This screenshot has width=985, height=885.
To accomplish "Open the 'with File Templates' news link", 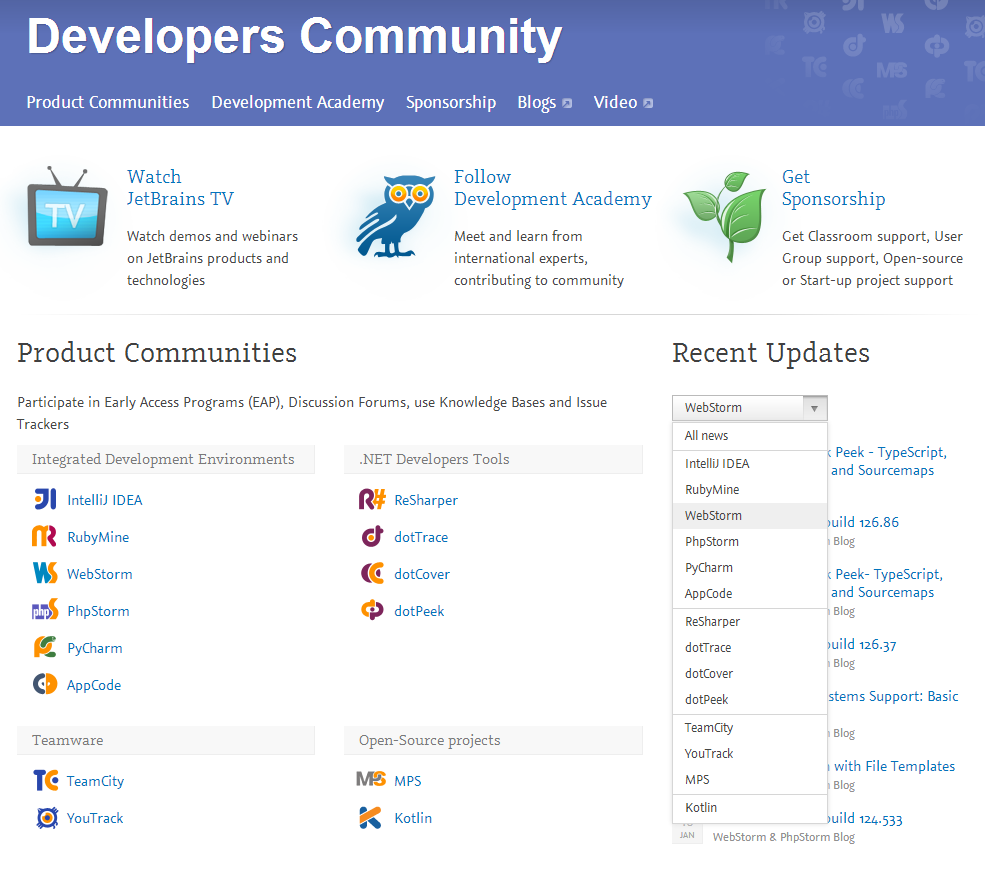I will pyautogui.click(x=894, y=766).
